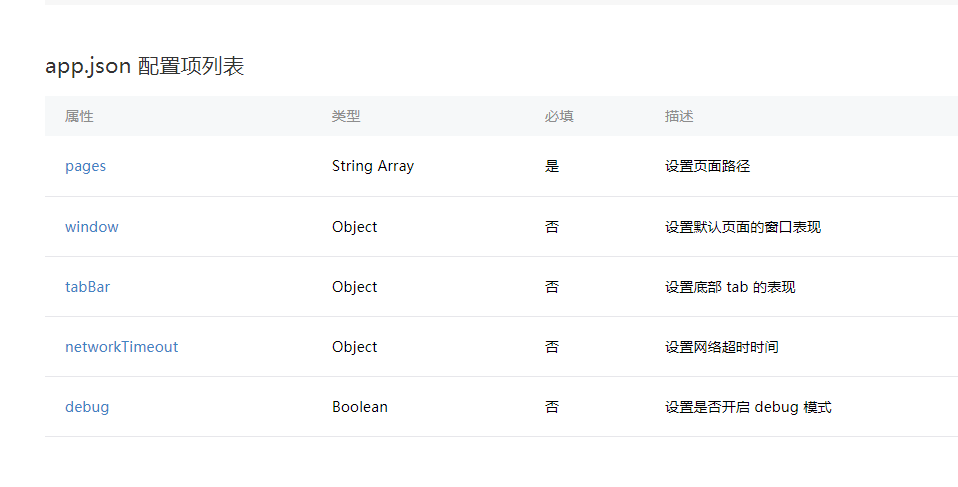Click the app.json 配置项列表 heading

click(145, 66)
